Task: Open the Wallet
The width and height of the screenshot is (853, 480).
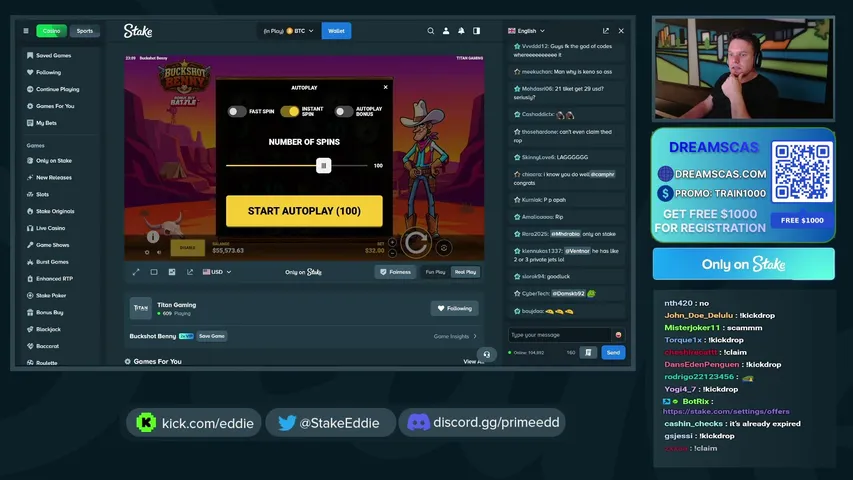Action: [x=336, y=31]
